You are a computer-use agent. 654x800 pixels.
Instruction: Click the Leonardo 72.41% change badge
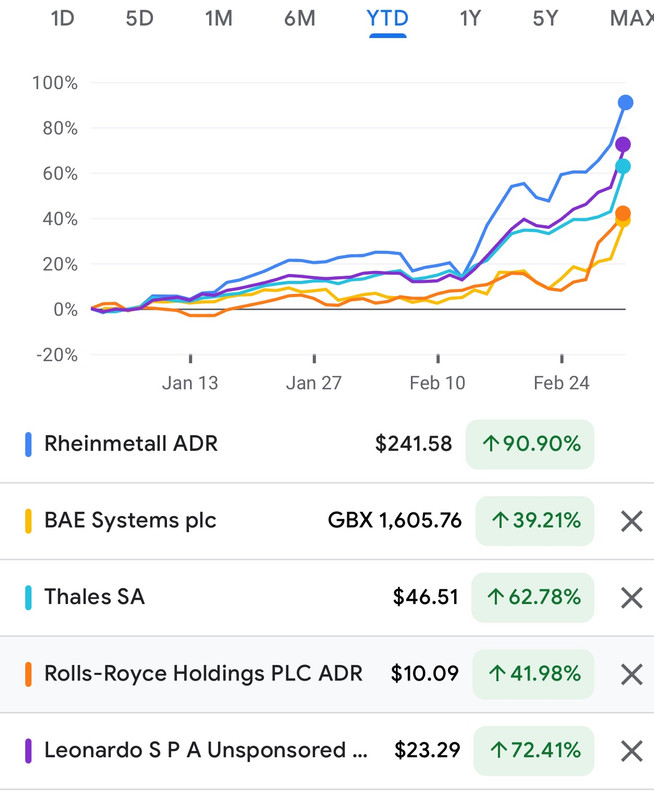pyautogui.click(x=534, y=751)
